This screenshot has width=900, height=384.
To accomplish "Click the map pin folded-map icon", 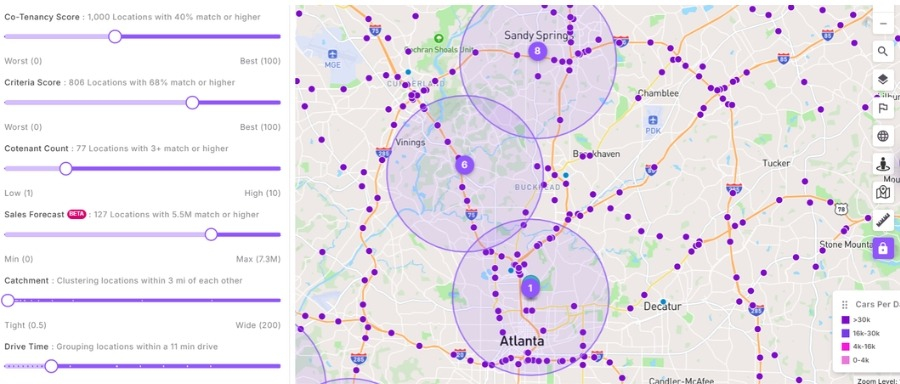I will coord(883,192).
